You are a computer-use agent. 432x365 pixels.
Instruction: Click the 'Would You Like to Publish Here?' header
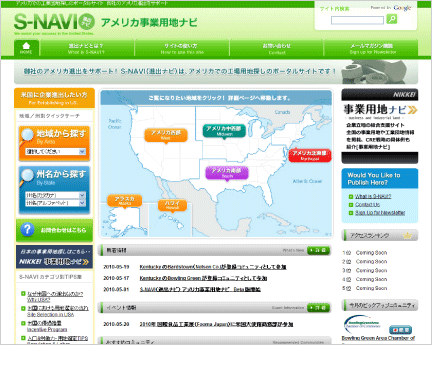380,179
